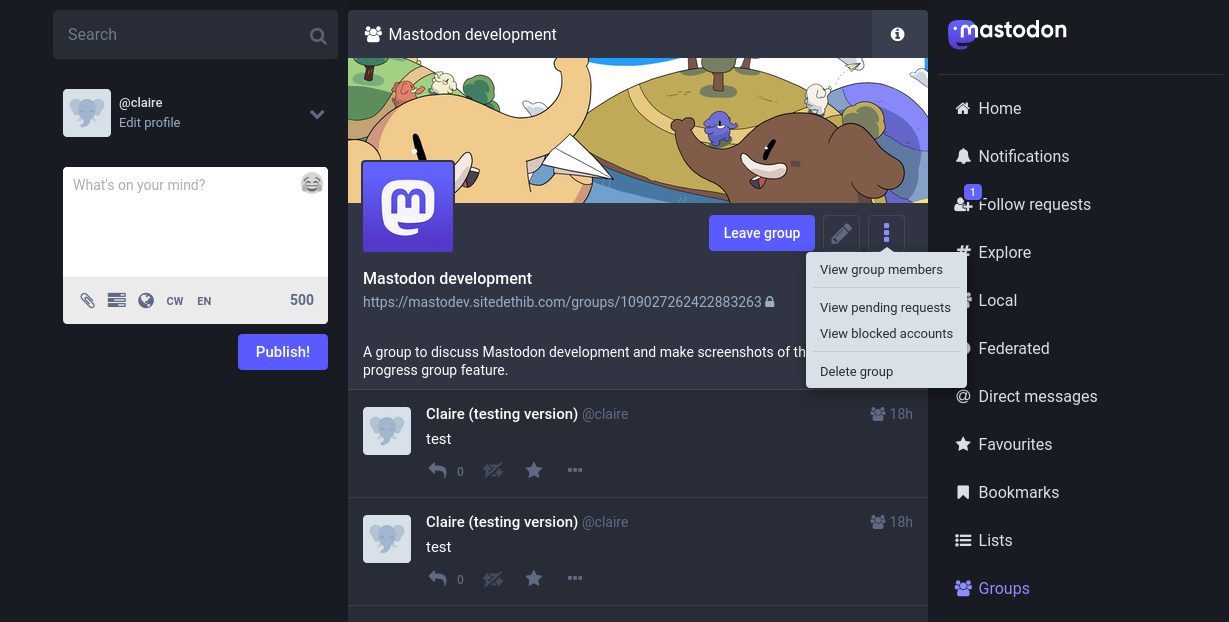Toggle the CW content warning
The height and width of the screenshot is (622, 1229).
click(x=175, y=301)
